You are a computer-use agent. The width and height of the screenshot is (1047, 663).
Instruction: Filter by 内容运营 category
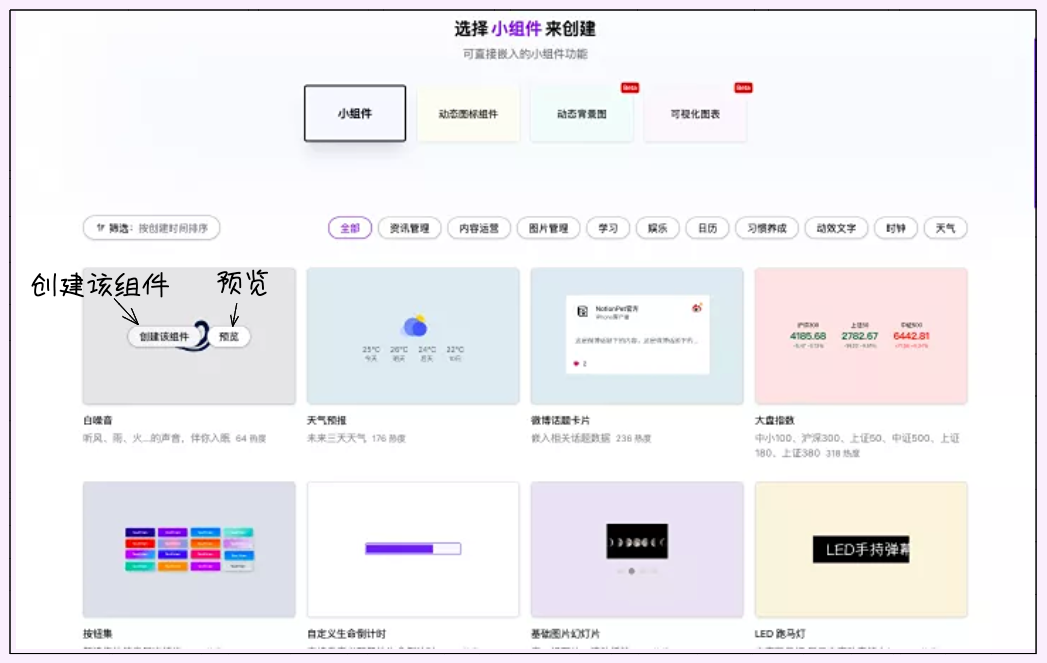(x=479, y=228)
